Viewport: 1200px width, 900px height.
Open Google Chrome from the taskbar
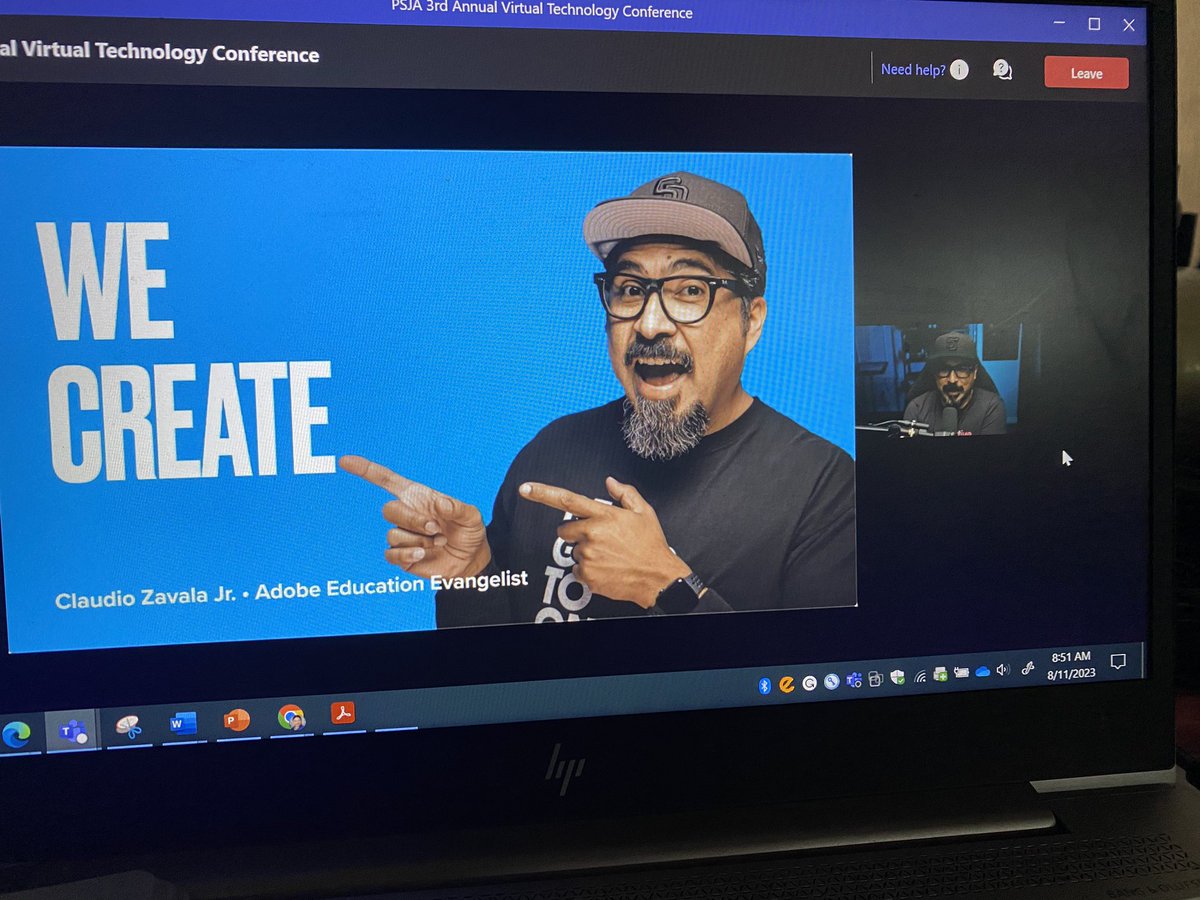(291, 716)
